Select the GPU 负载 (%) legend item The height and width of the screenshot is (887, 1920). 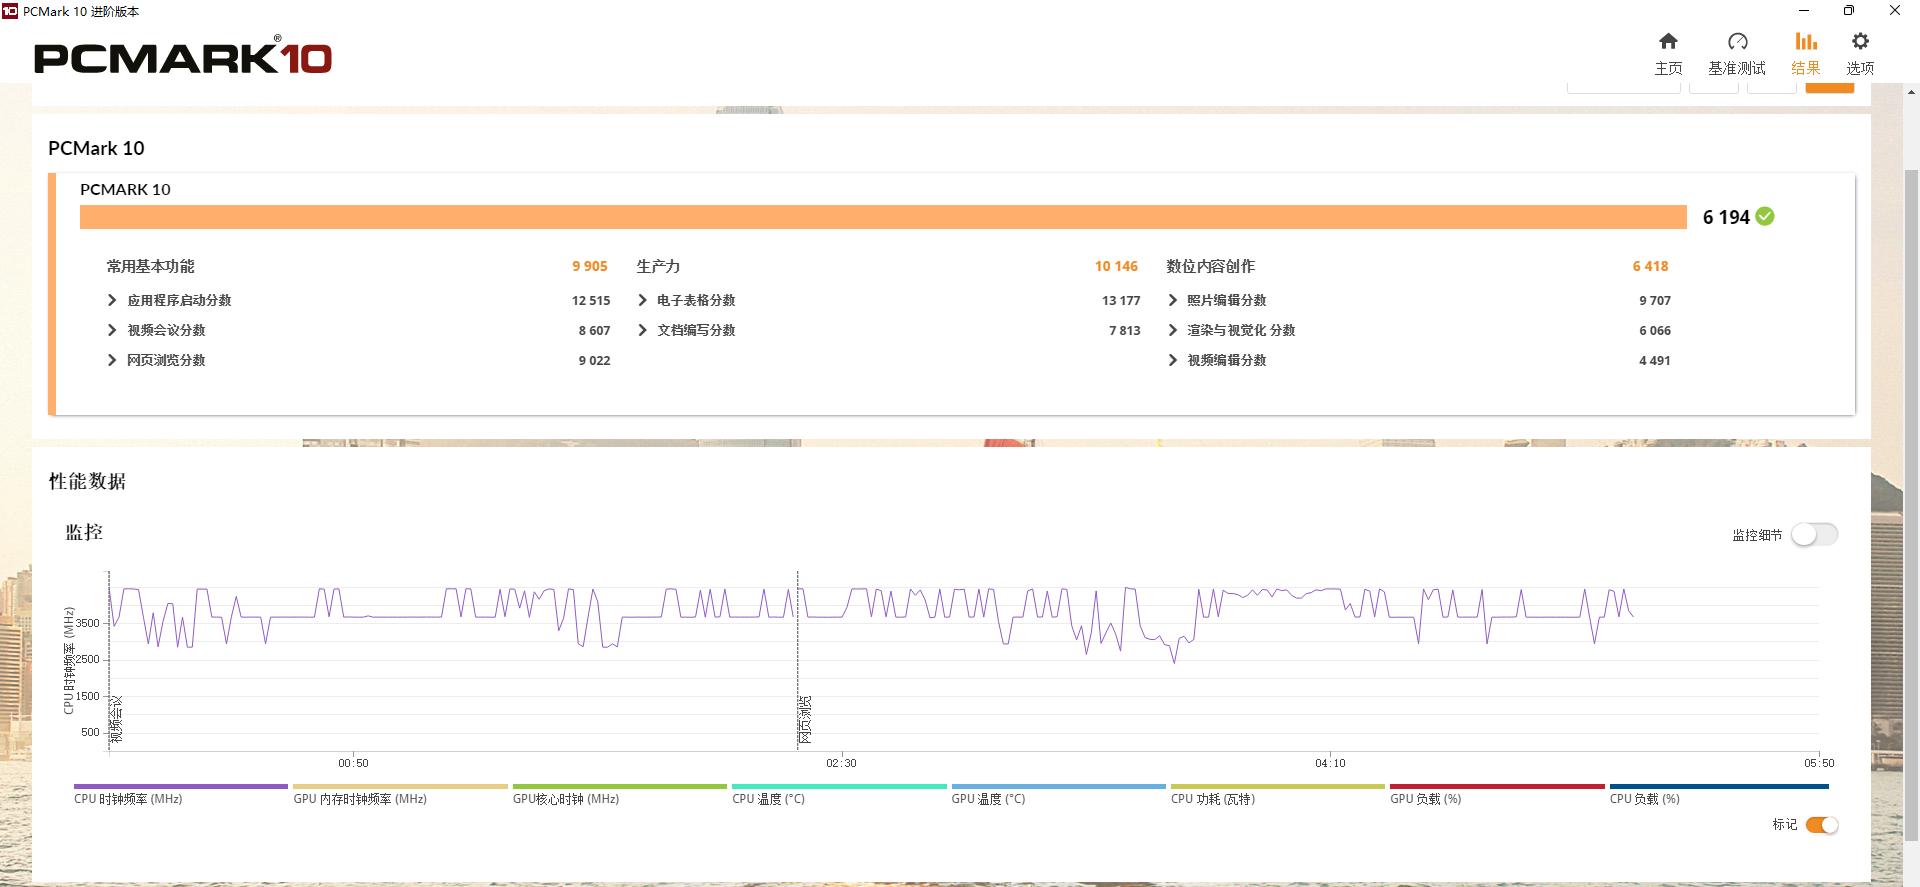1425,799
